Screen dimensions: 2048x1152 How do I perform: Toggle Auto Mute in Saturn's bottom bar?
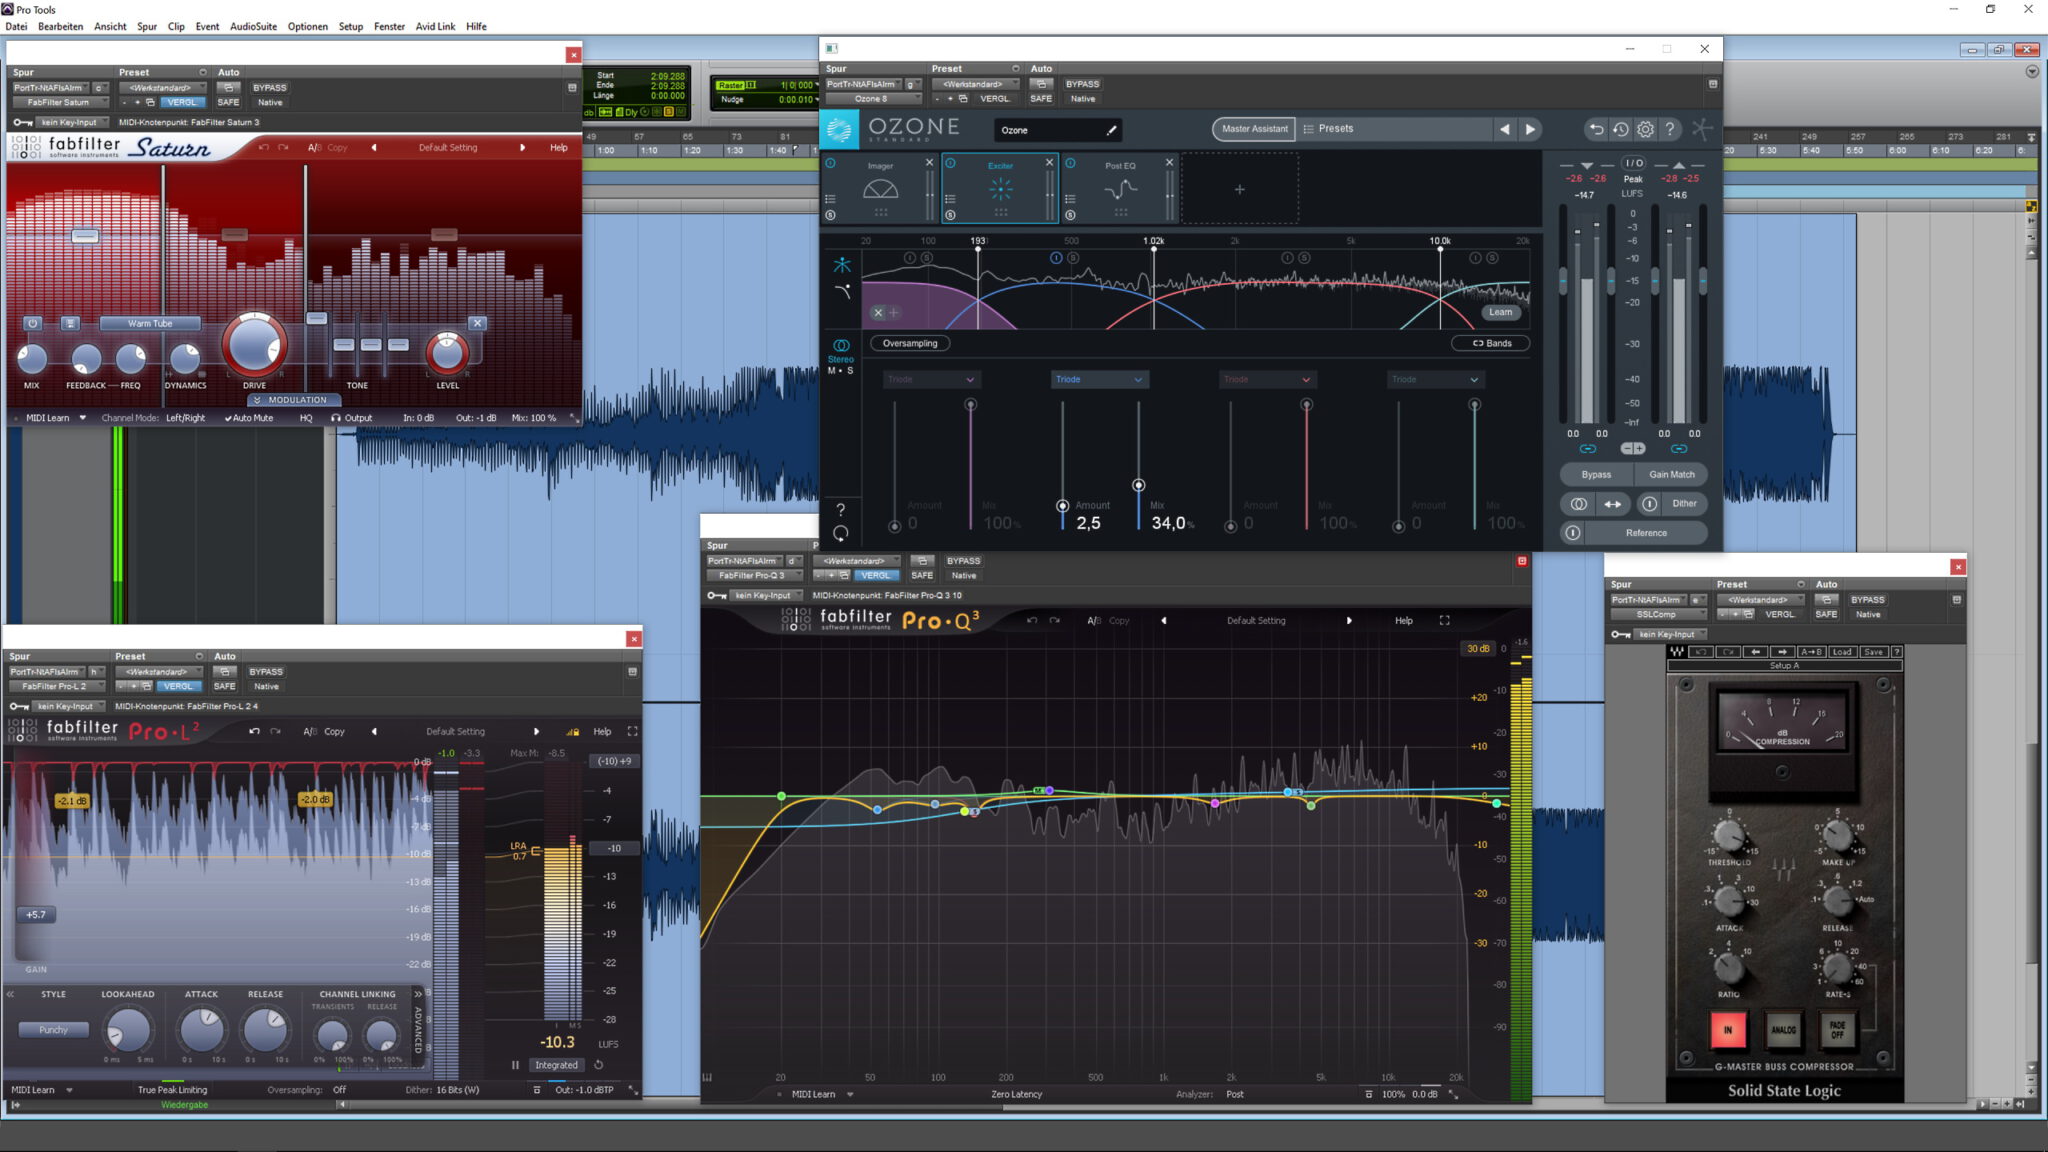(251, 418)
